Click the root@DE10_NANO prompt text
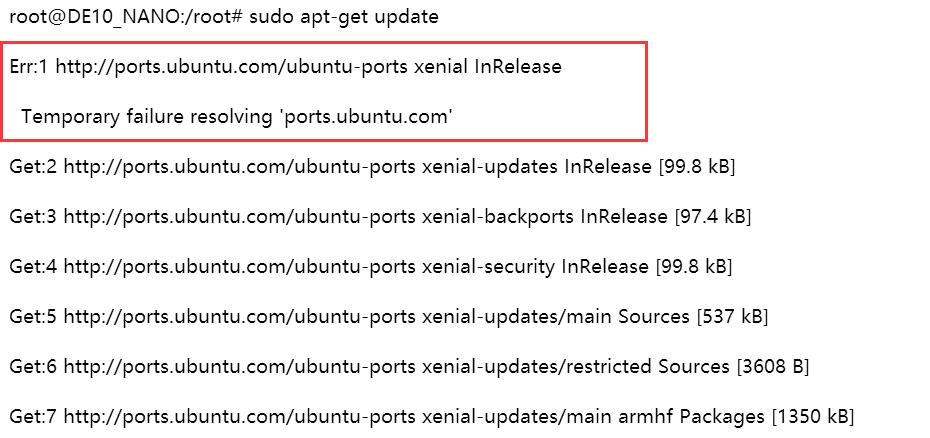 click(126, 17)
